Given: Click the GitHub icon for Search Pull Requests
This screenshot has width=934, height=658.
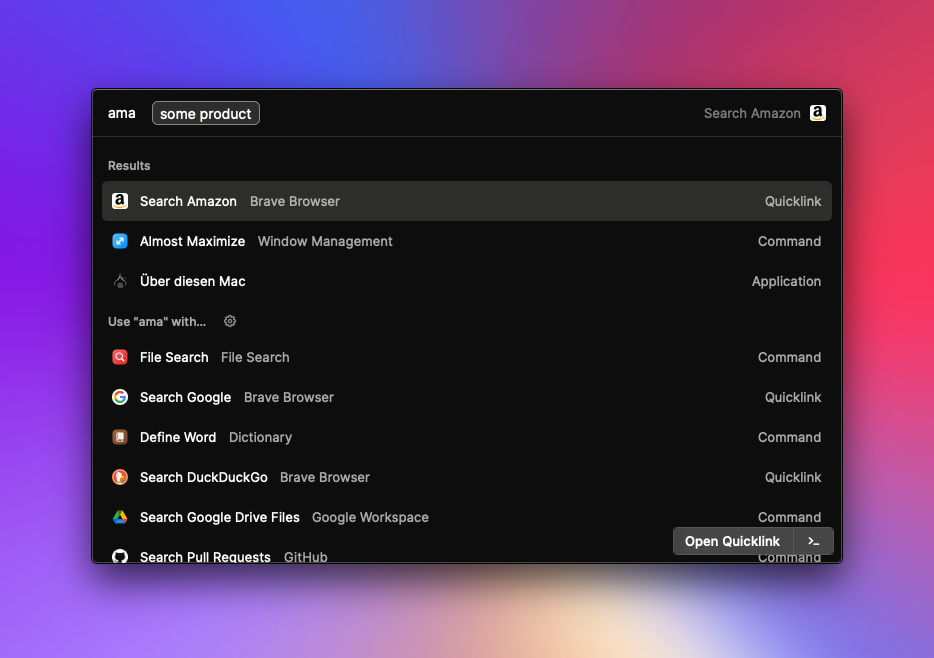Looking at the screenshot, I should click(x=120, y=556).
